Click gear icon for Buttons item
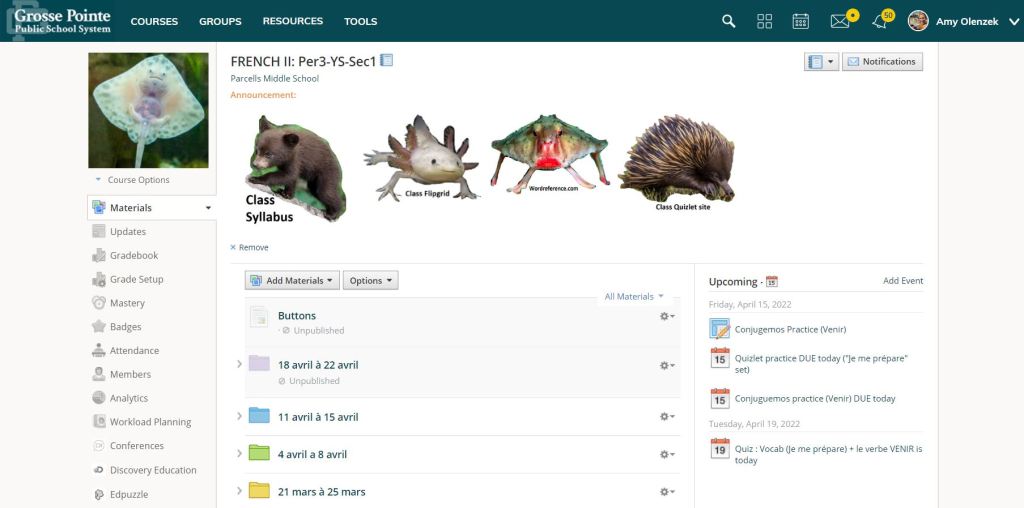Viewport: 1024px width, 508px height. point(666,316)
